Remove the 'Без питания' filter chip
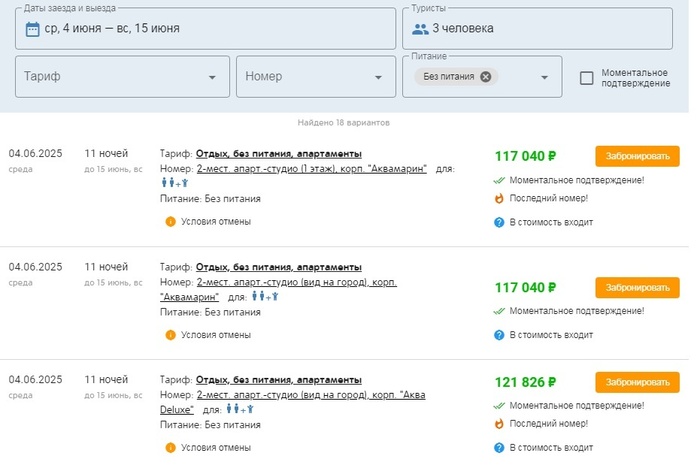The image size is (700, 465). (486, 77)
